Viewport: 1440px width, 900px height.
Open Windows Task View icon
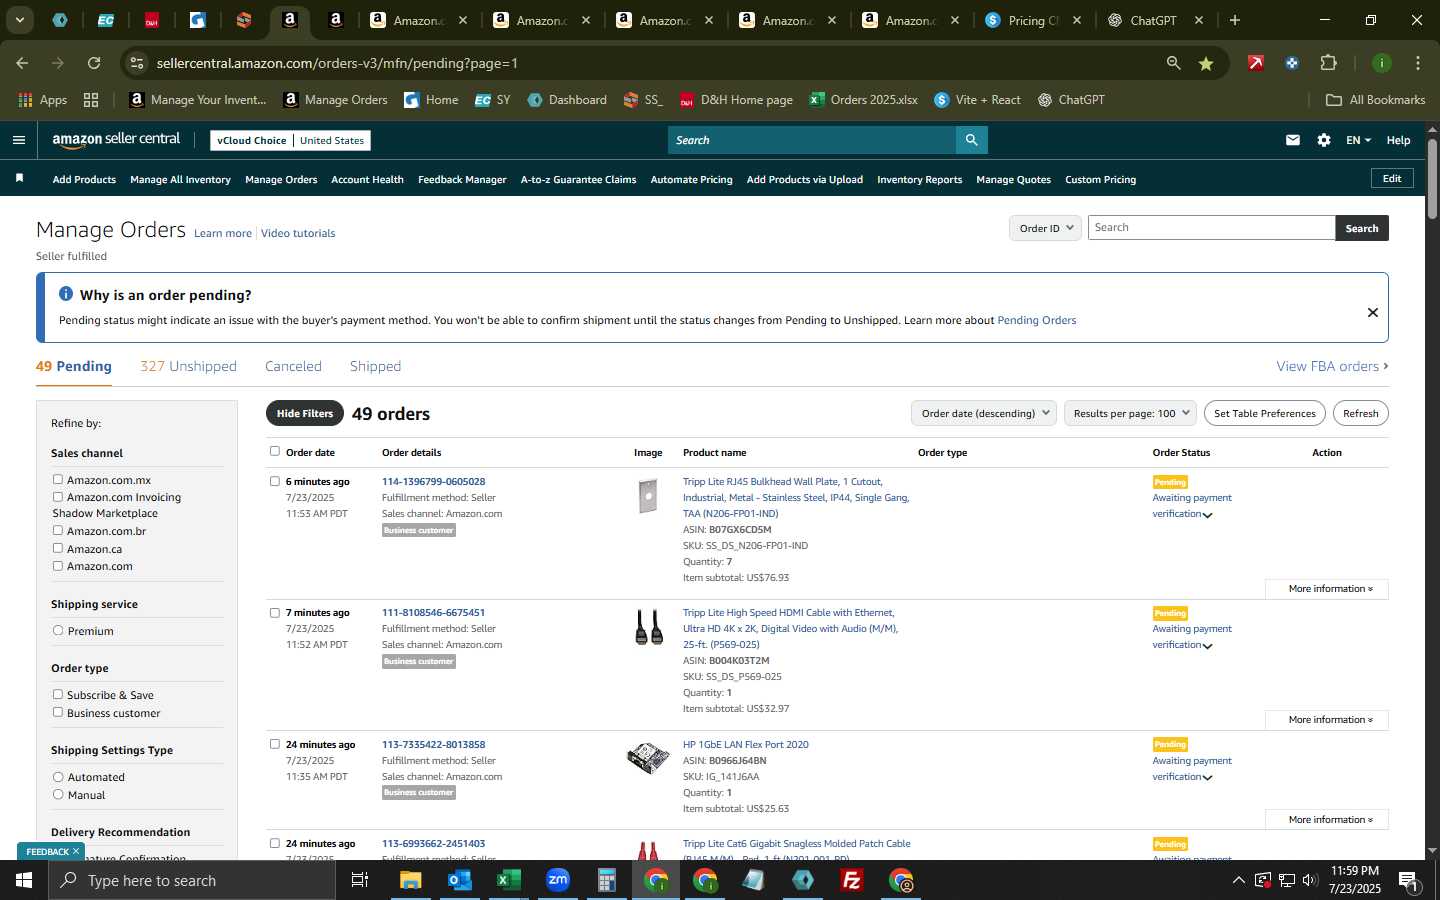coord(360,880)
